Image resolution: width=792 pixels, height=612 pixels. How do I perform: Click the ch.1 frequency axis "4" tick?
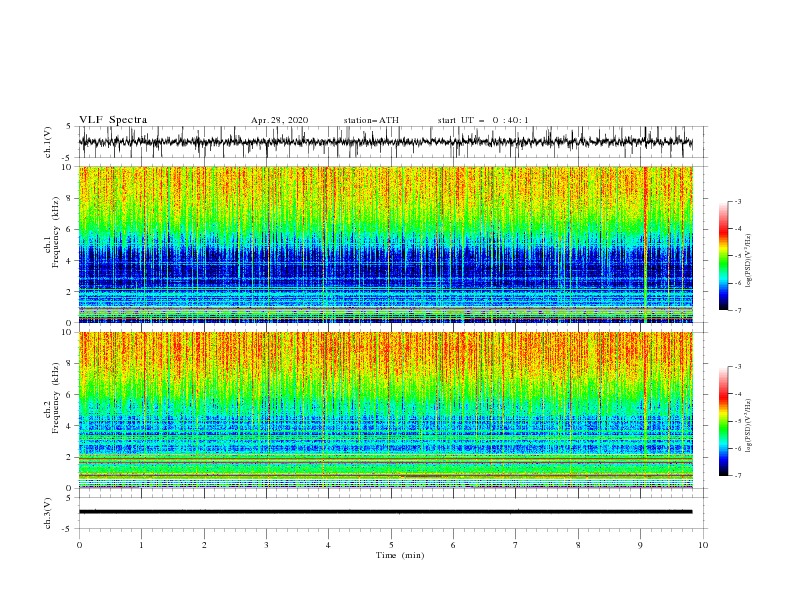coord(69,261)
